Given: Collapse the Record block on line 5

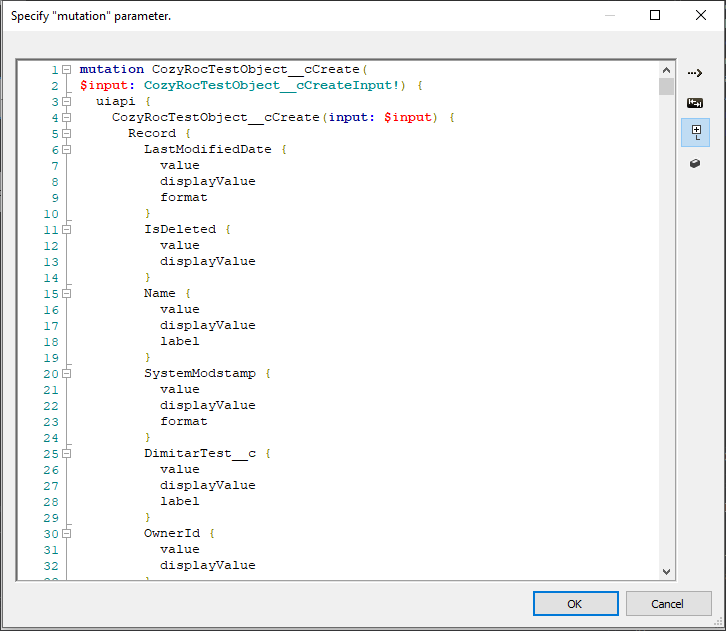Looking at the screenshot, I should tap(66, 134).
